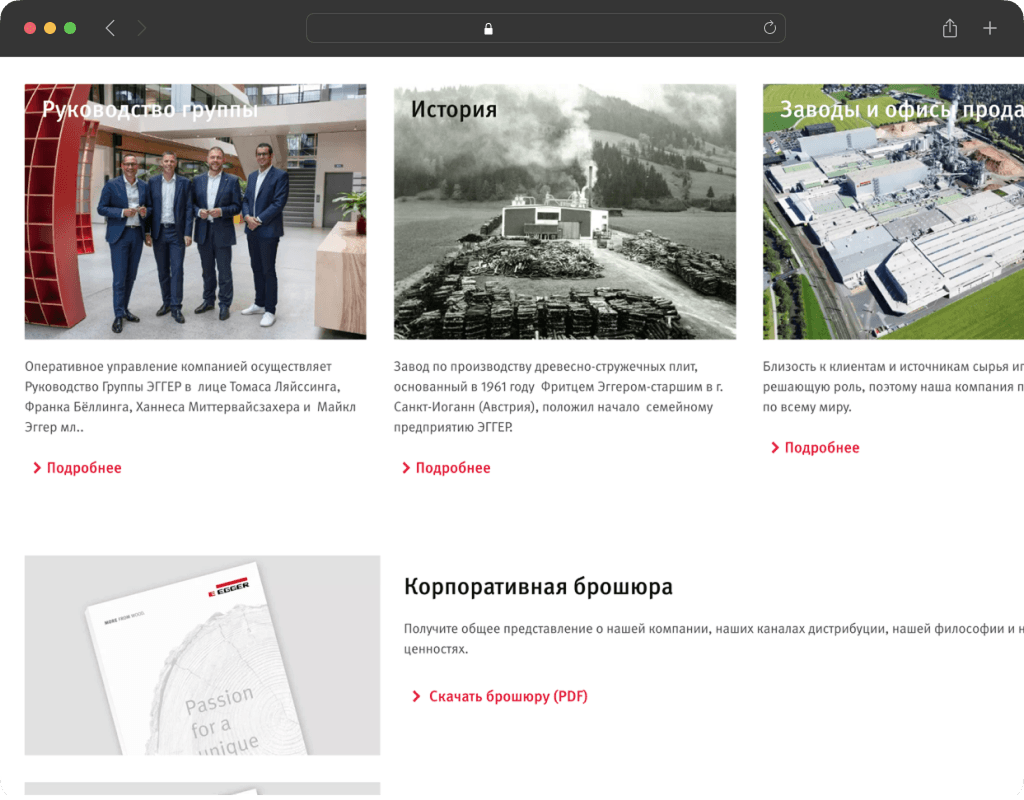Click the Корпоративная брошюра heading

[538, 586]
